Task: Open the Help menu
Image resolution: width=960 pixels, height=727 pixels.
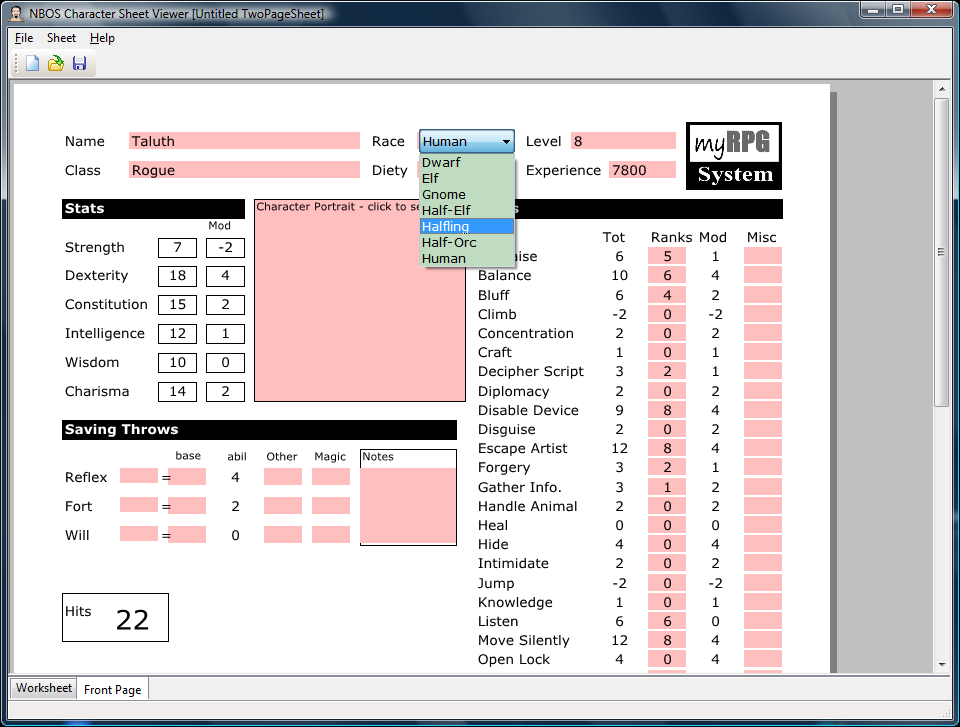Action: tap(102, 37)
